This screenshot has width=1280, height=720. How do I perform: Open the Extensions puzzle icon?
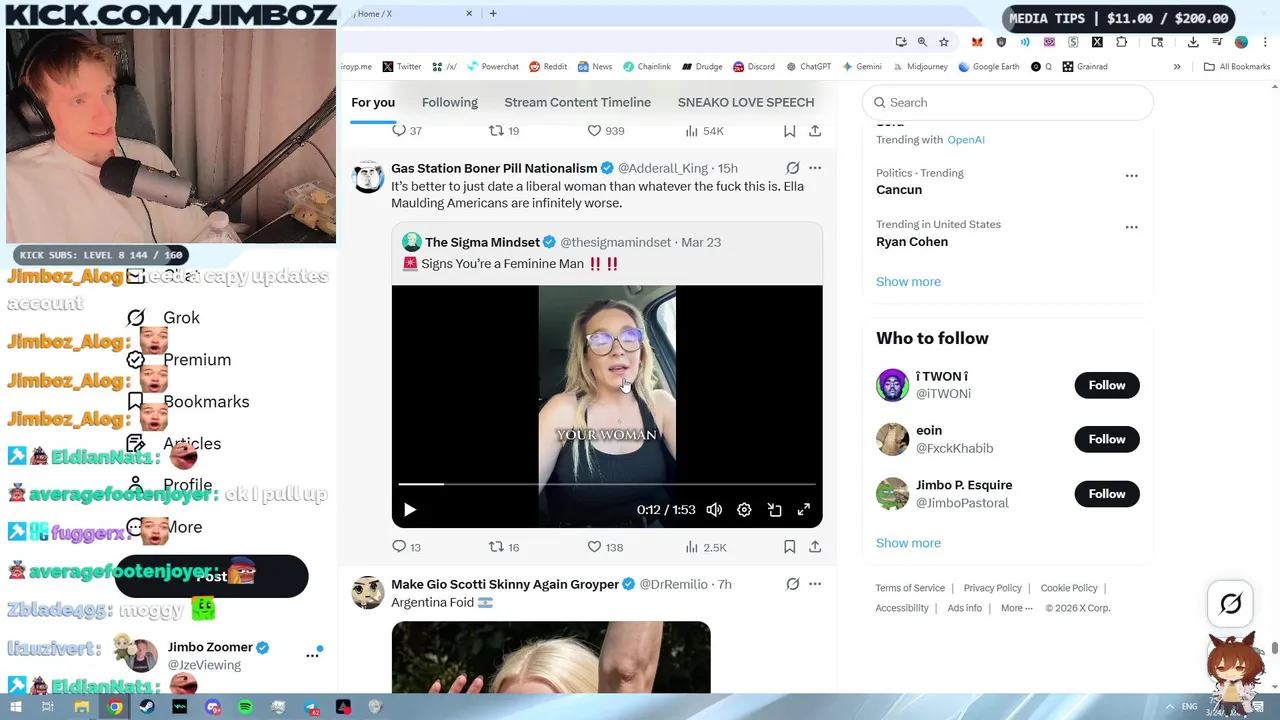point(1121,42)
